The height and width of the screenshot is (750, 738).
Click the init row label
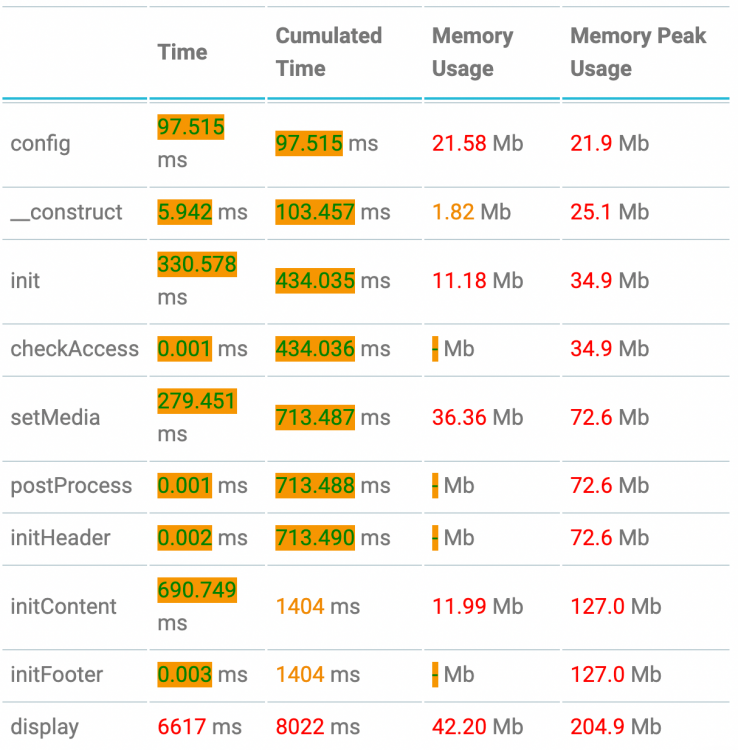click(25, 280)
